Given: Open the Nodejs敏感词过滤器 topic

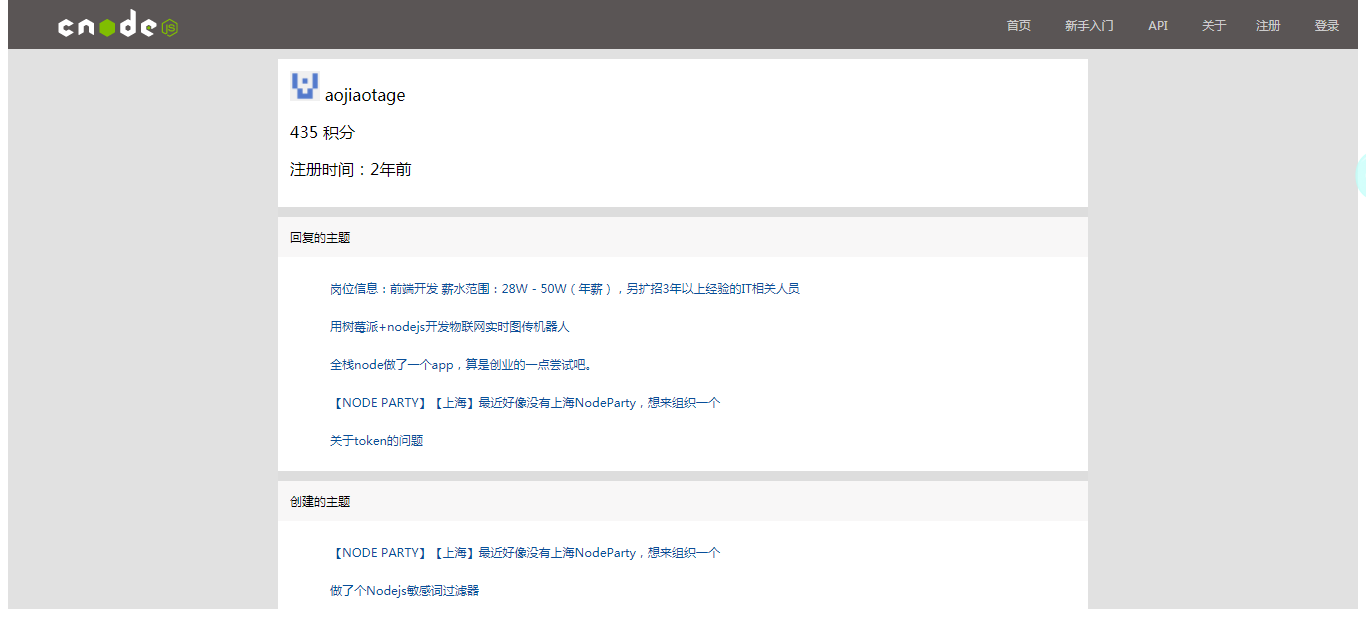Looking at the screenshot, I should click(405, 591).
